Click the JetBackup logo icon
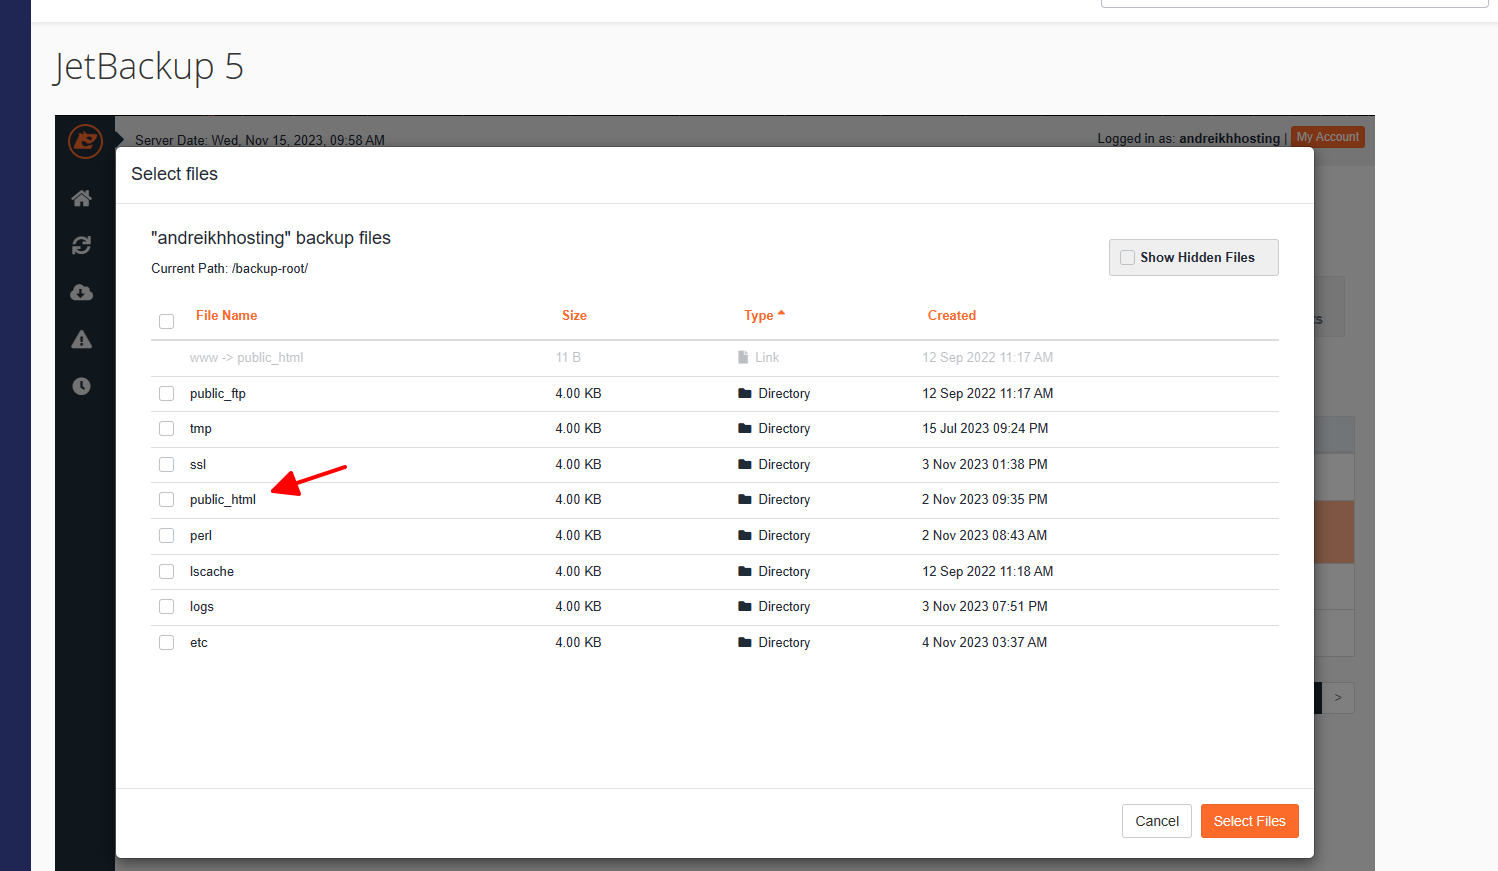Screen dimensions: 1498x871 (x=85, y=141)
